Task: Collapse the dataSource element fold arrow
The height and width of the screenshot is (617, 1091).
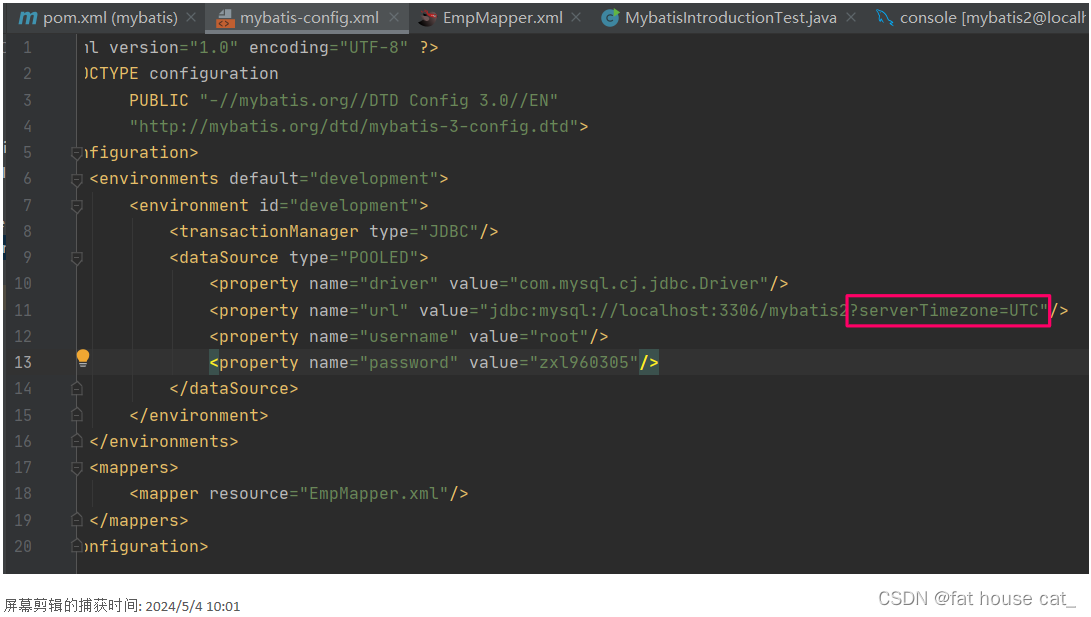Action: pyautogui.click(x=77, y=257)
